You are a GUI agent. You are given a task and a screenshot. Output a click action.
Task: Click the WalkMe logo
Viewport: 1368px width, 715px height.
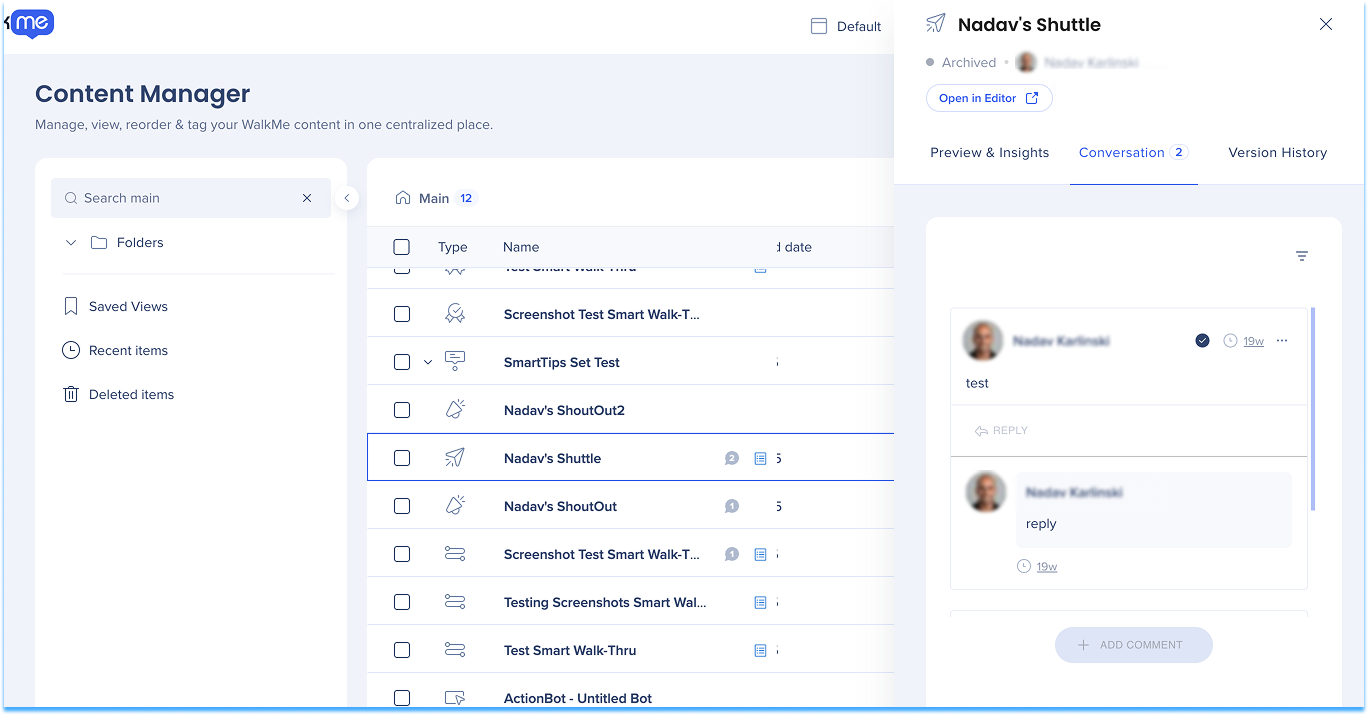click(30, 23)
